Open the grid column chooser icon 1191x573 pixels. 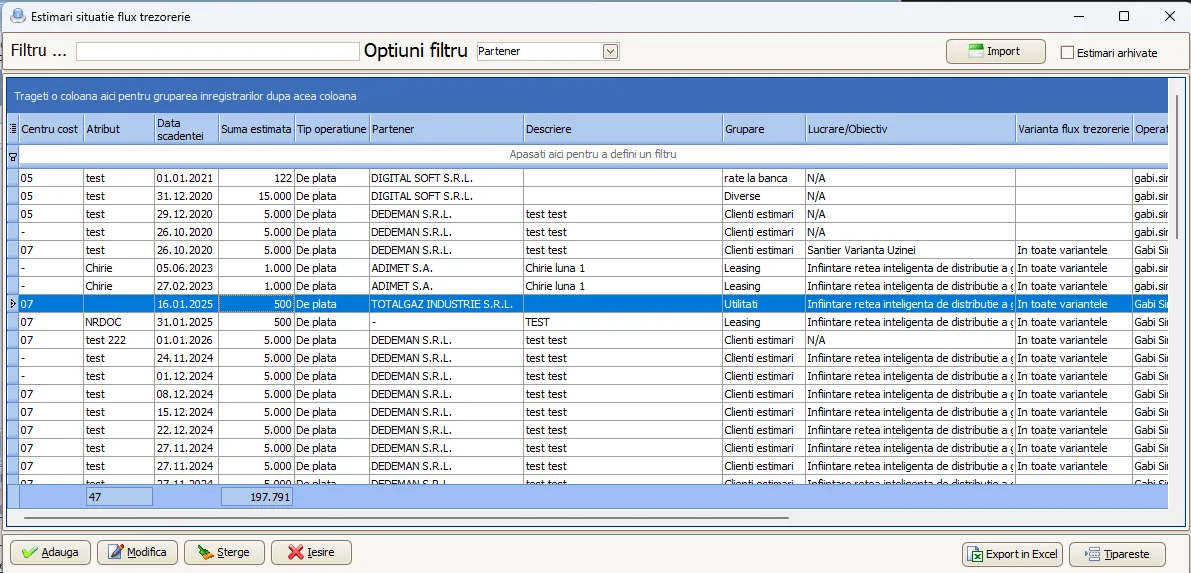[x=13, y=129]
